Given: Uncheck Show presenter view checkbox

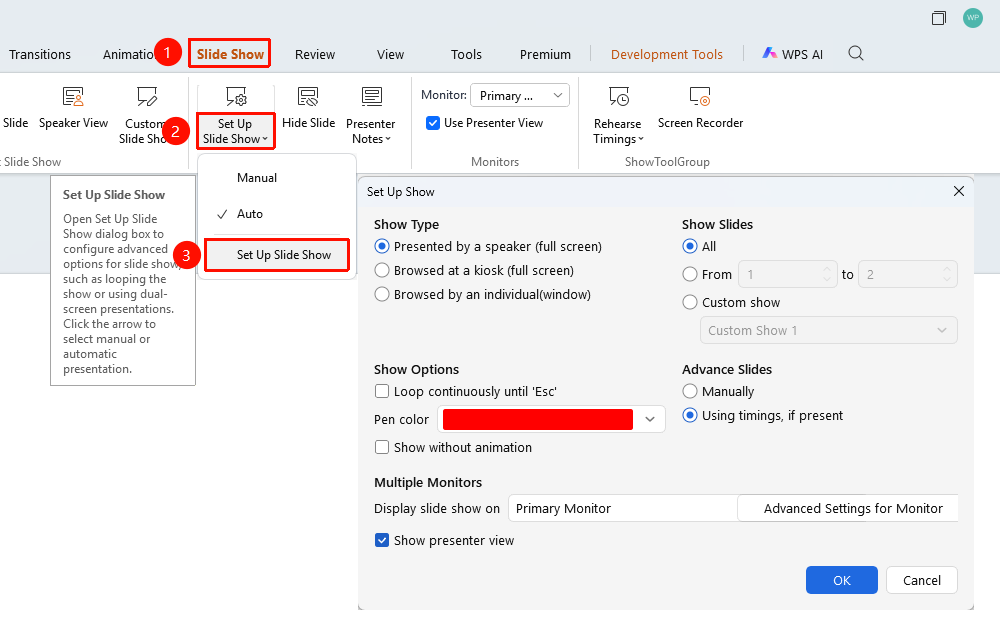Looking at the screenshot, I should (382, 540).
